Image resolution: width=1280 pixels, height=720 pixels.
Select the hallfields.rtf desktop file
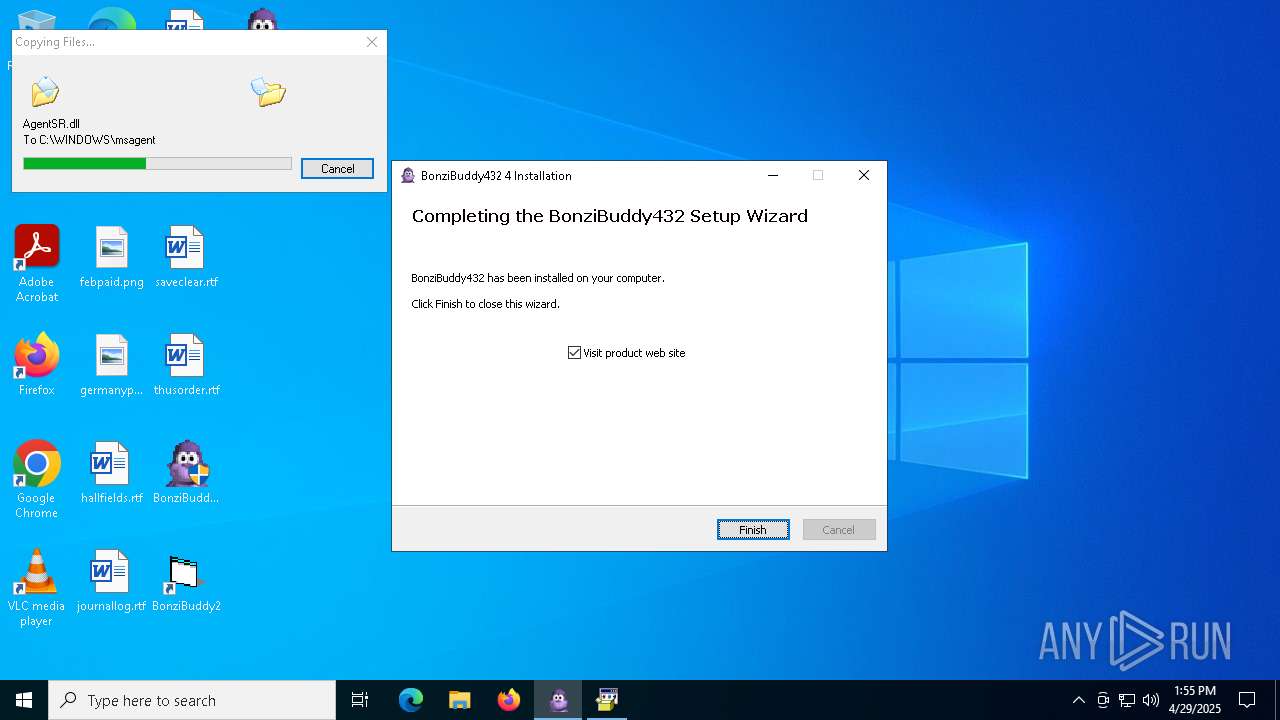coord(112,473)
